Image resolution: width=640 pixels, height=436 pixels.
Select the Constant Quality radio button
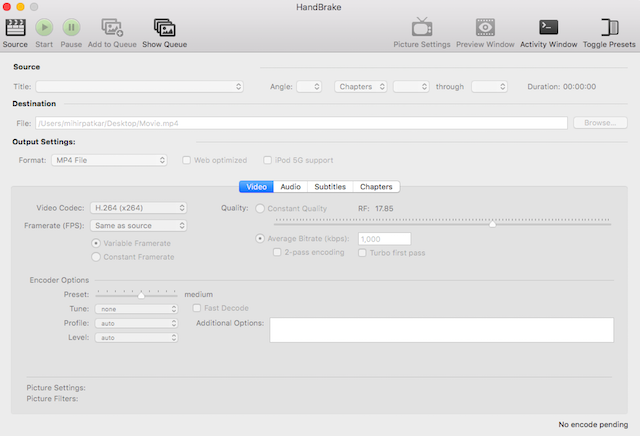point(260,209)
